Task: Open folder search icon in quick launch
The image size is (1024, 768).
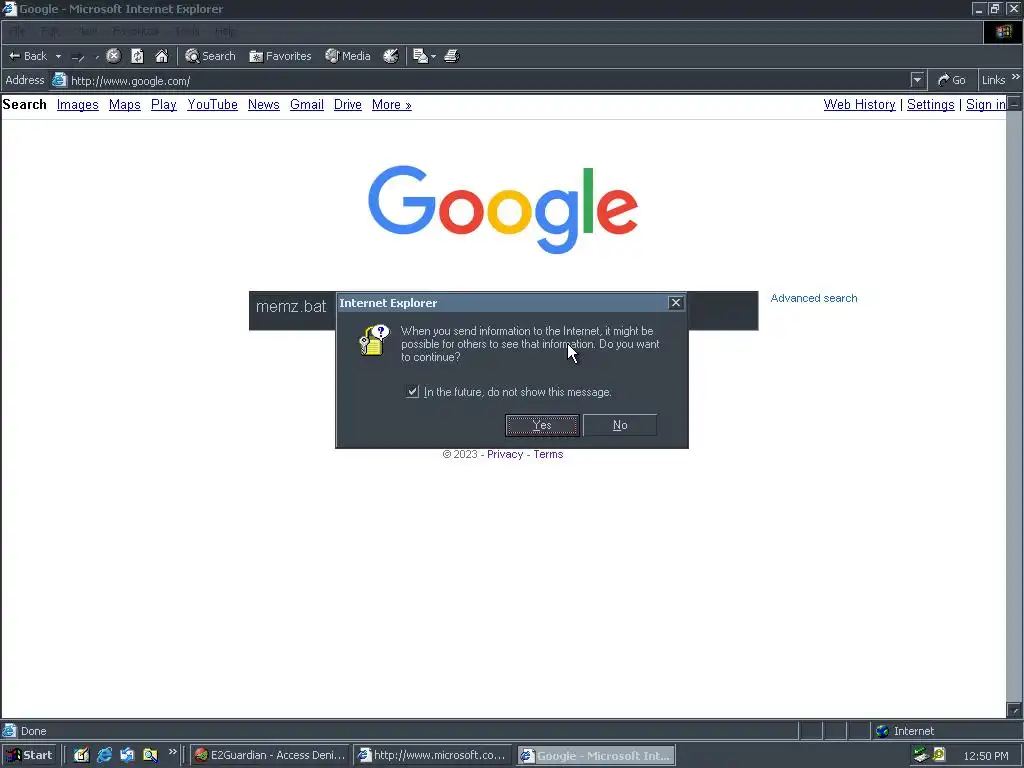Action: [x=150, y=755]
